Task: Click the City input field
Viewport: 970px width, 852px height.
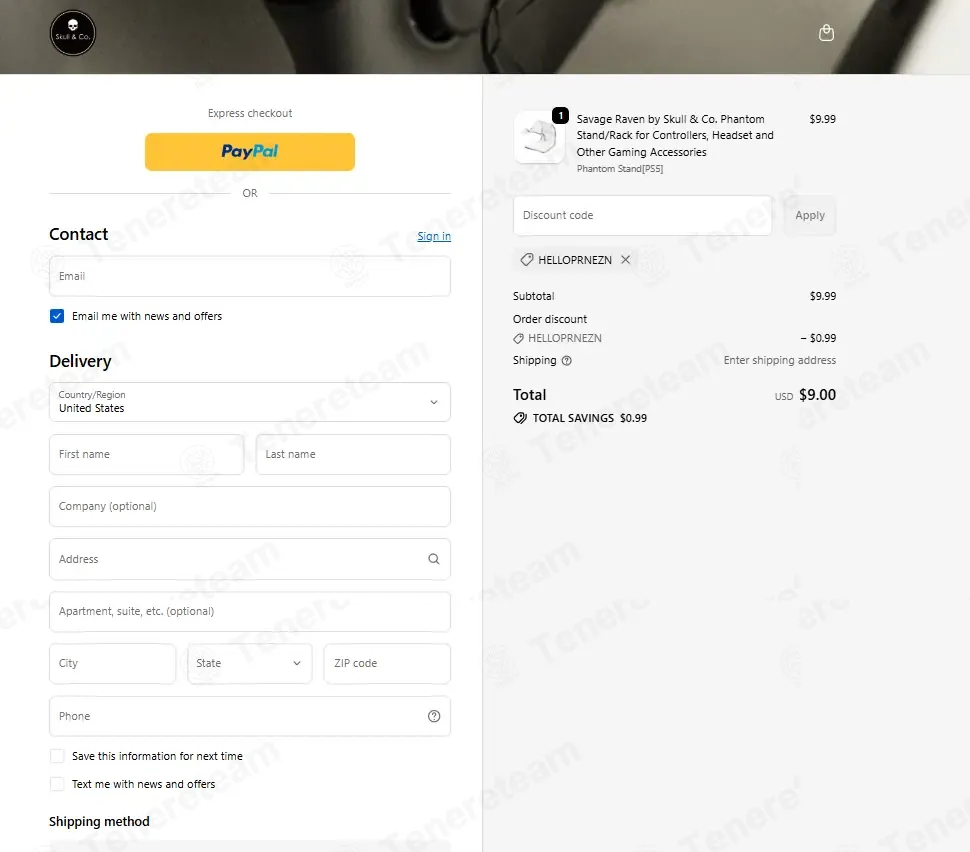Action: click(x=113, y=663)
